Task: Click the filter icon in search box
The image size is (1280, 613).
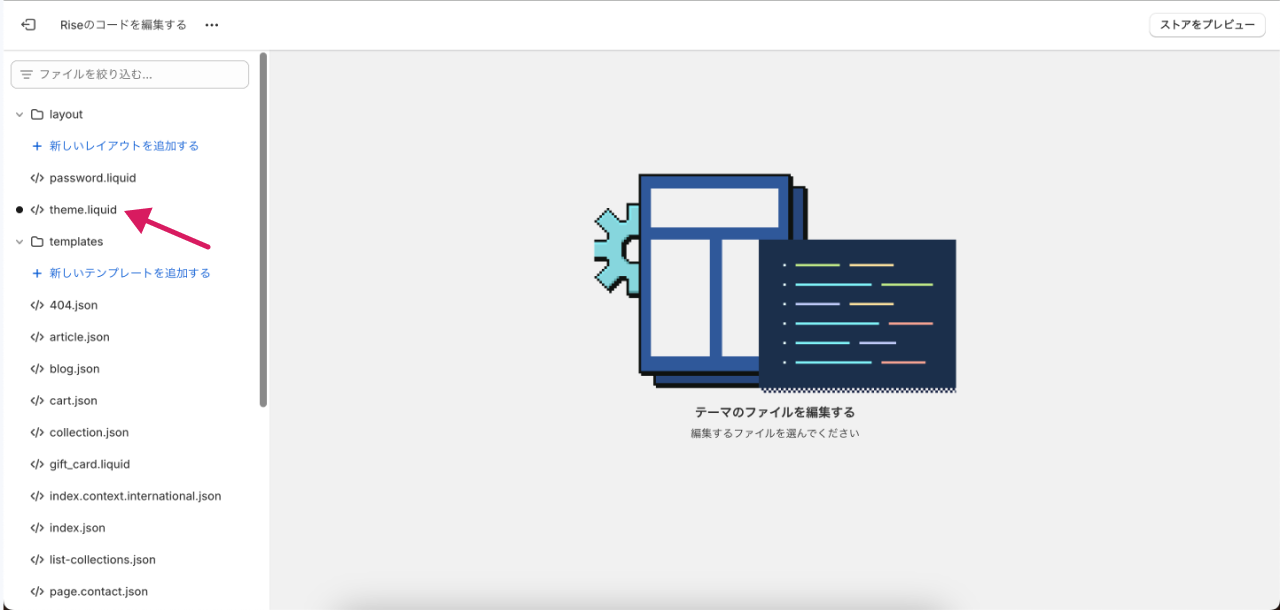Action: (26, 75)
